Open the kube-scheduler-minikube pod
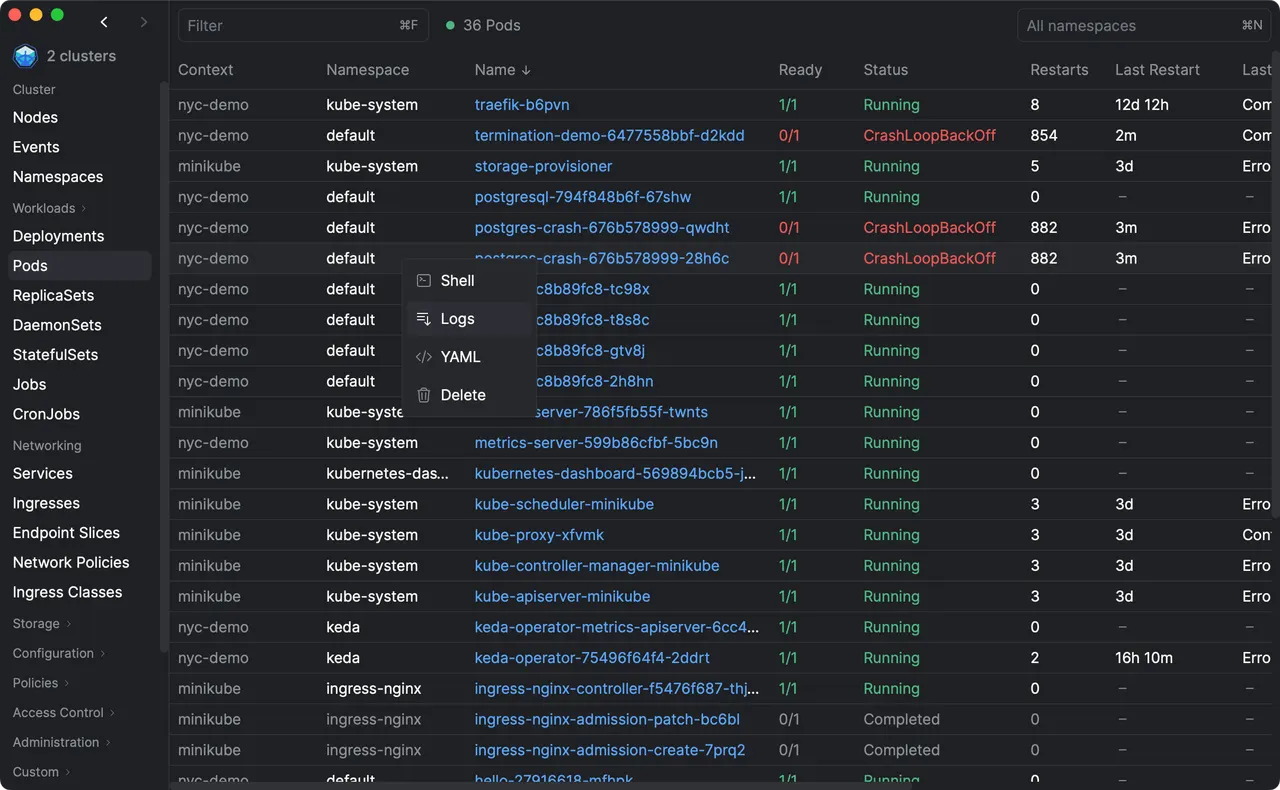This screenshot has height=790, width=1280. (x=564, y=504)
